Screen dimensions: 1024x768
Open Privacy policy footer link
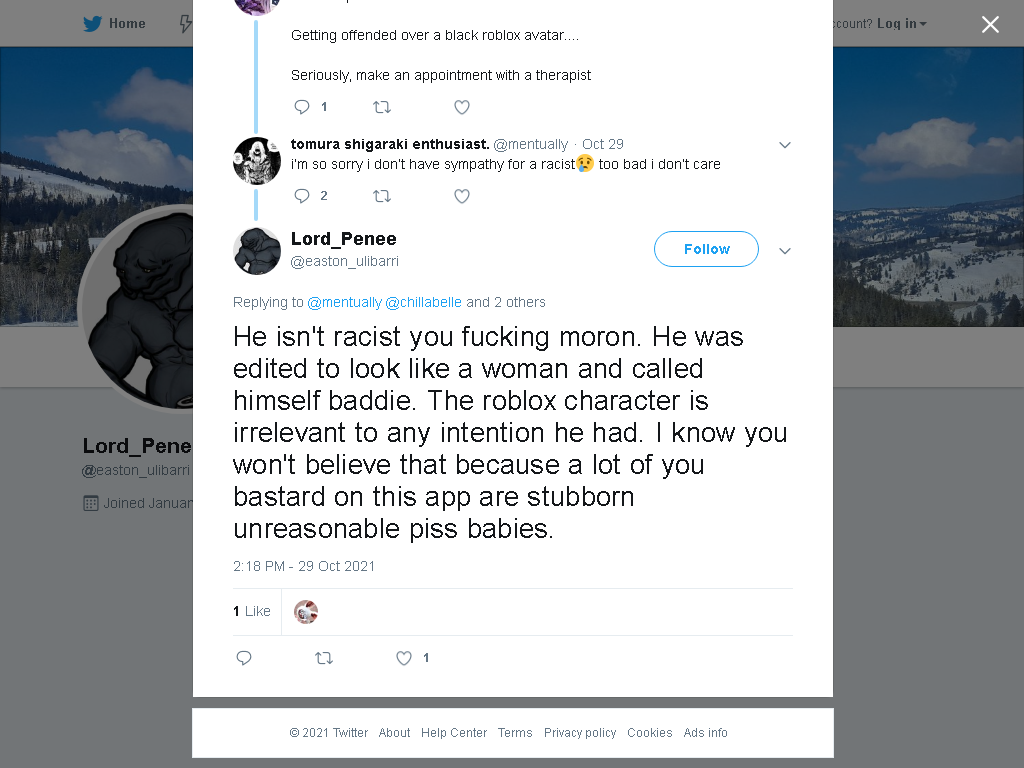[580, 733]
